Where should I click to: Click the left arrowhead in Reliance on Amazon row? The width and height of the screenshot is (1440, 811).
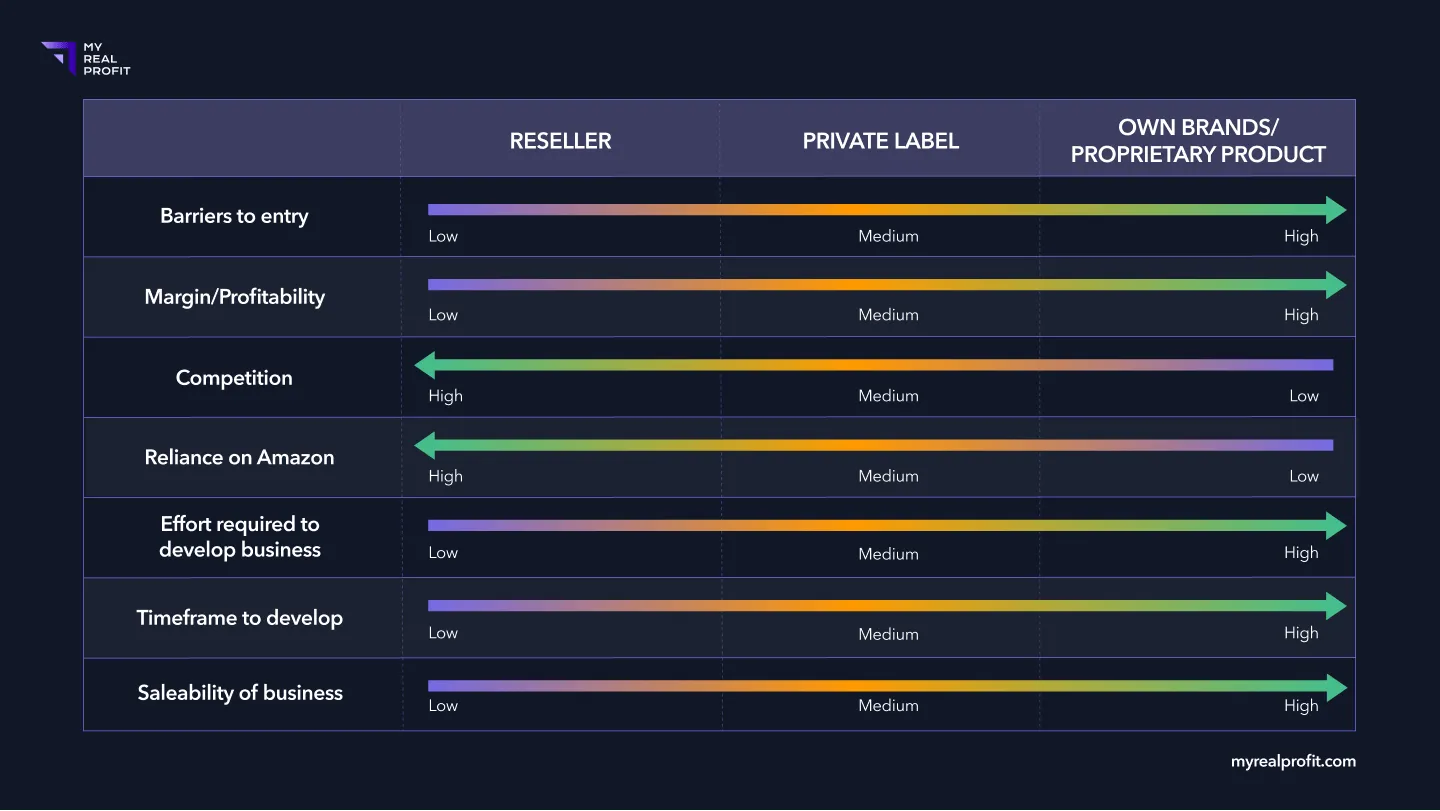(x=425, y=445)
